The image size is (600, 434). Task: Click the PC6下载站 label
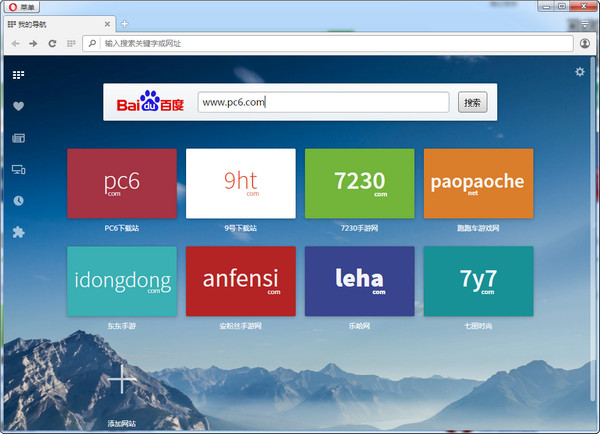[122, 228]
